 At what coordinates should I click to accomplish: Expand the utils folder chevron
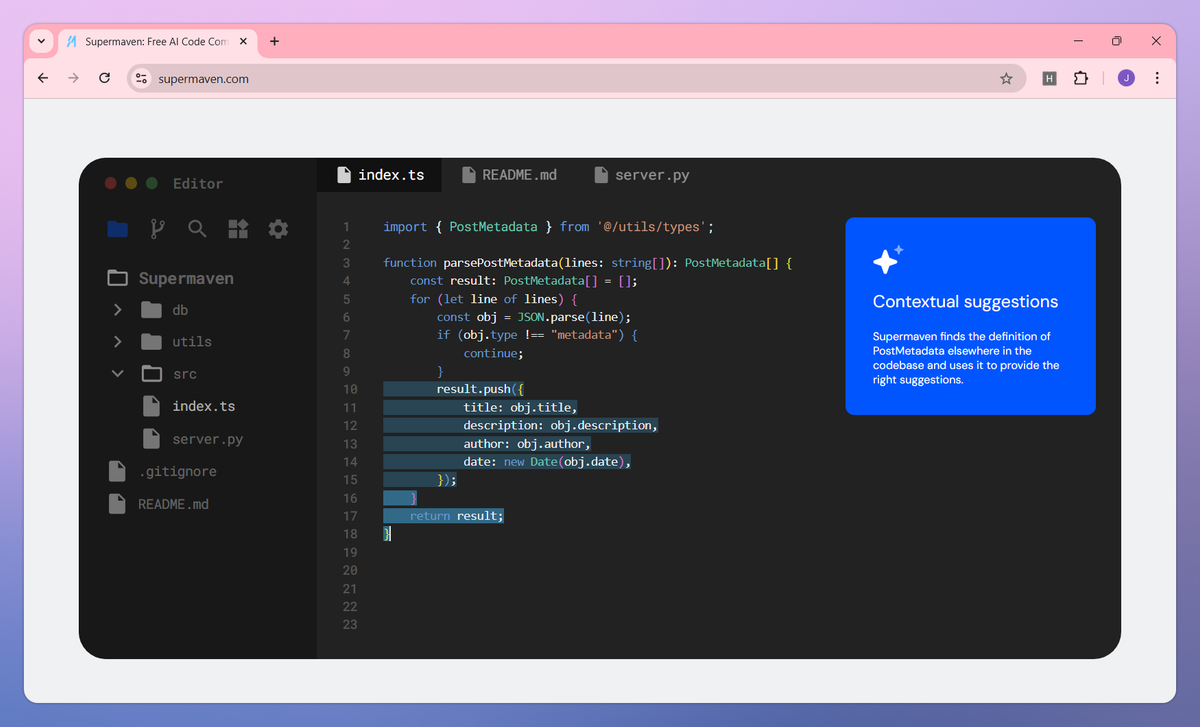coord(117,341)
